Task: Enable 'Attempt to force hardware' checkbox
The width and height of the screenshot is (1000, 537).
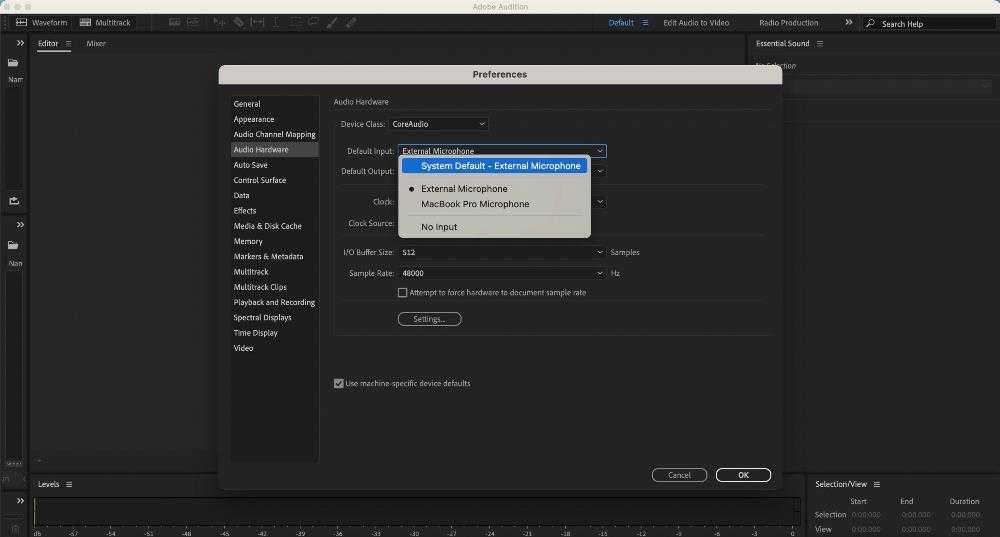Action: point(403,293)
